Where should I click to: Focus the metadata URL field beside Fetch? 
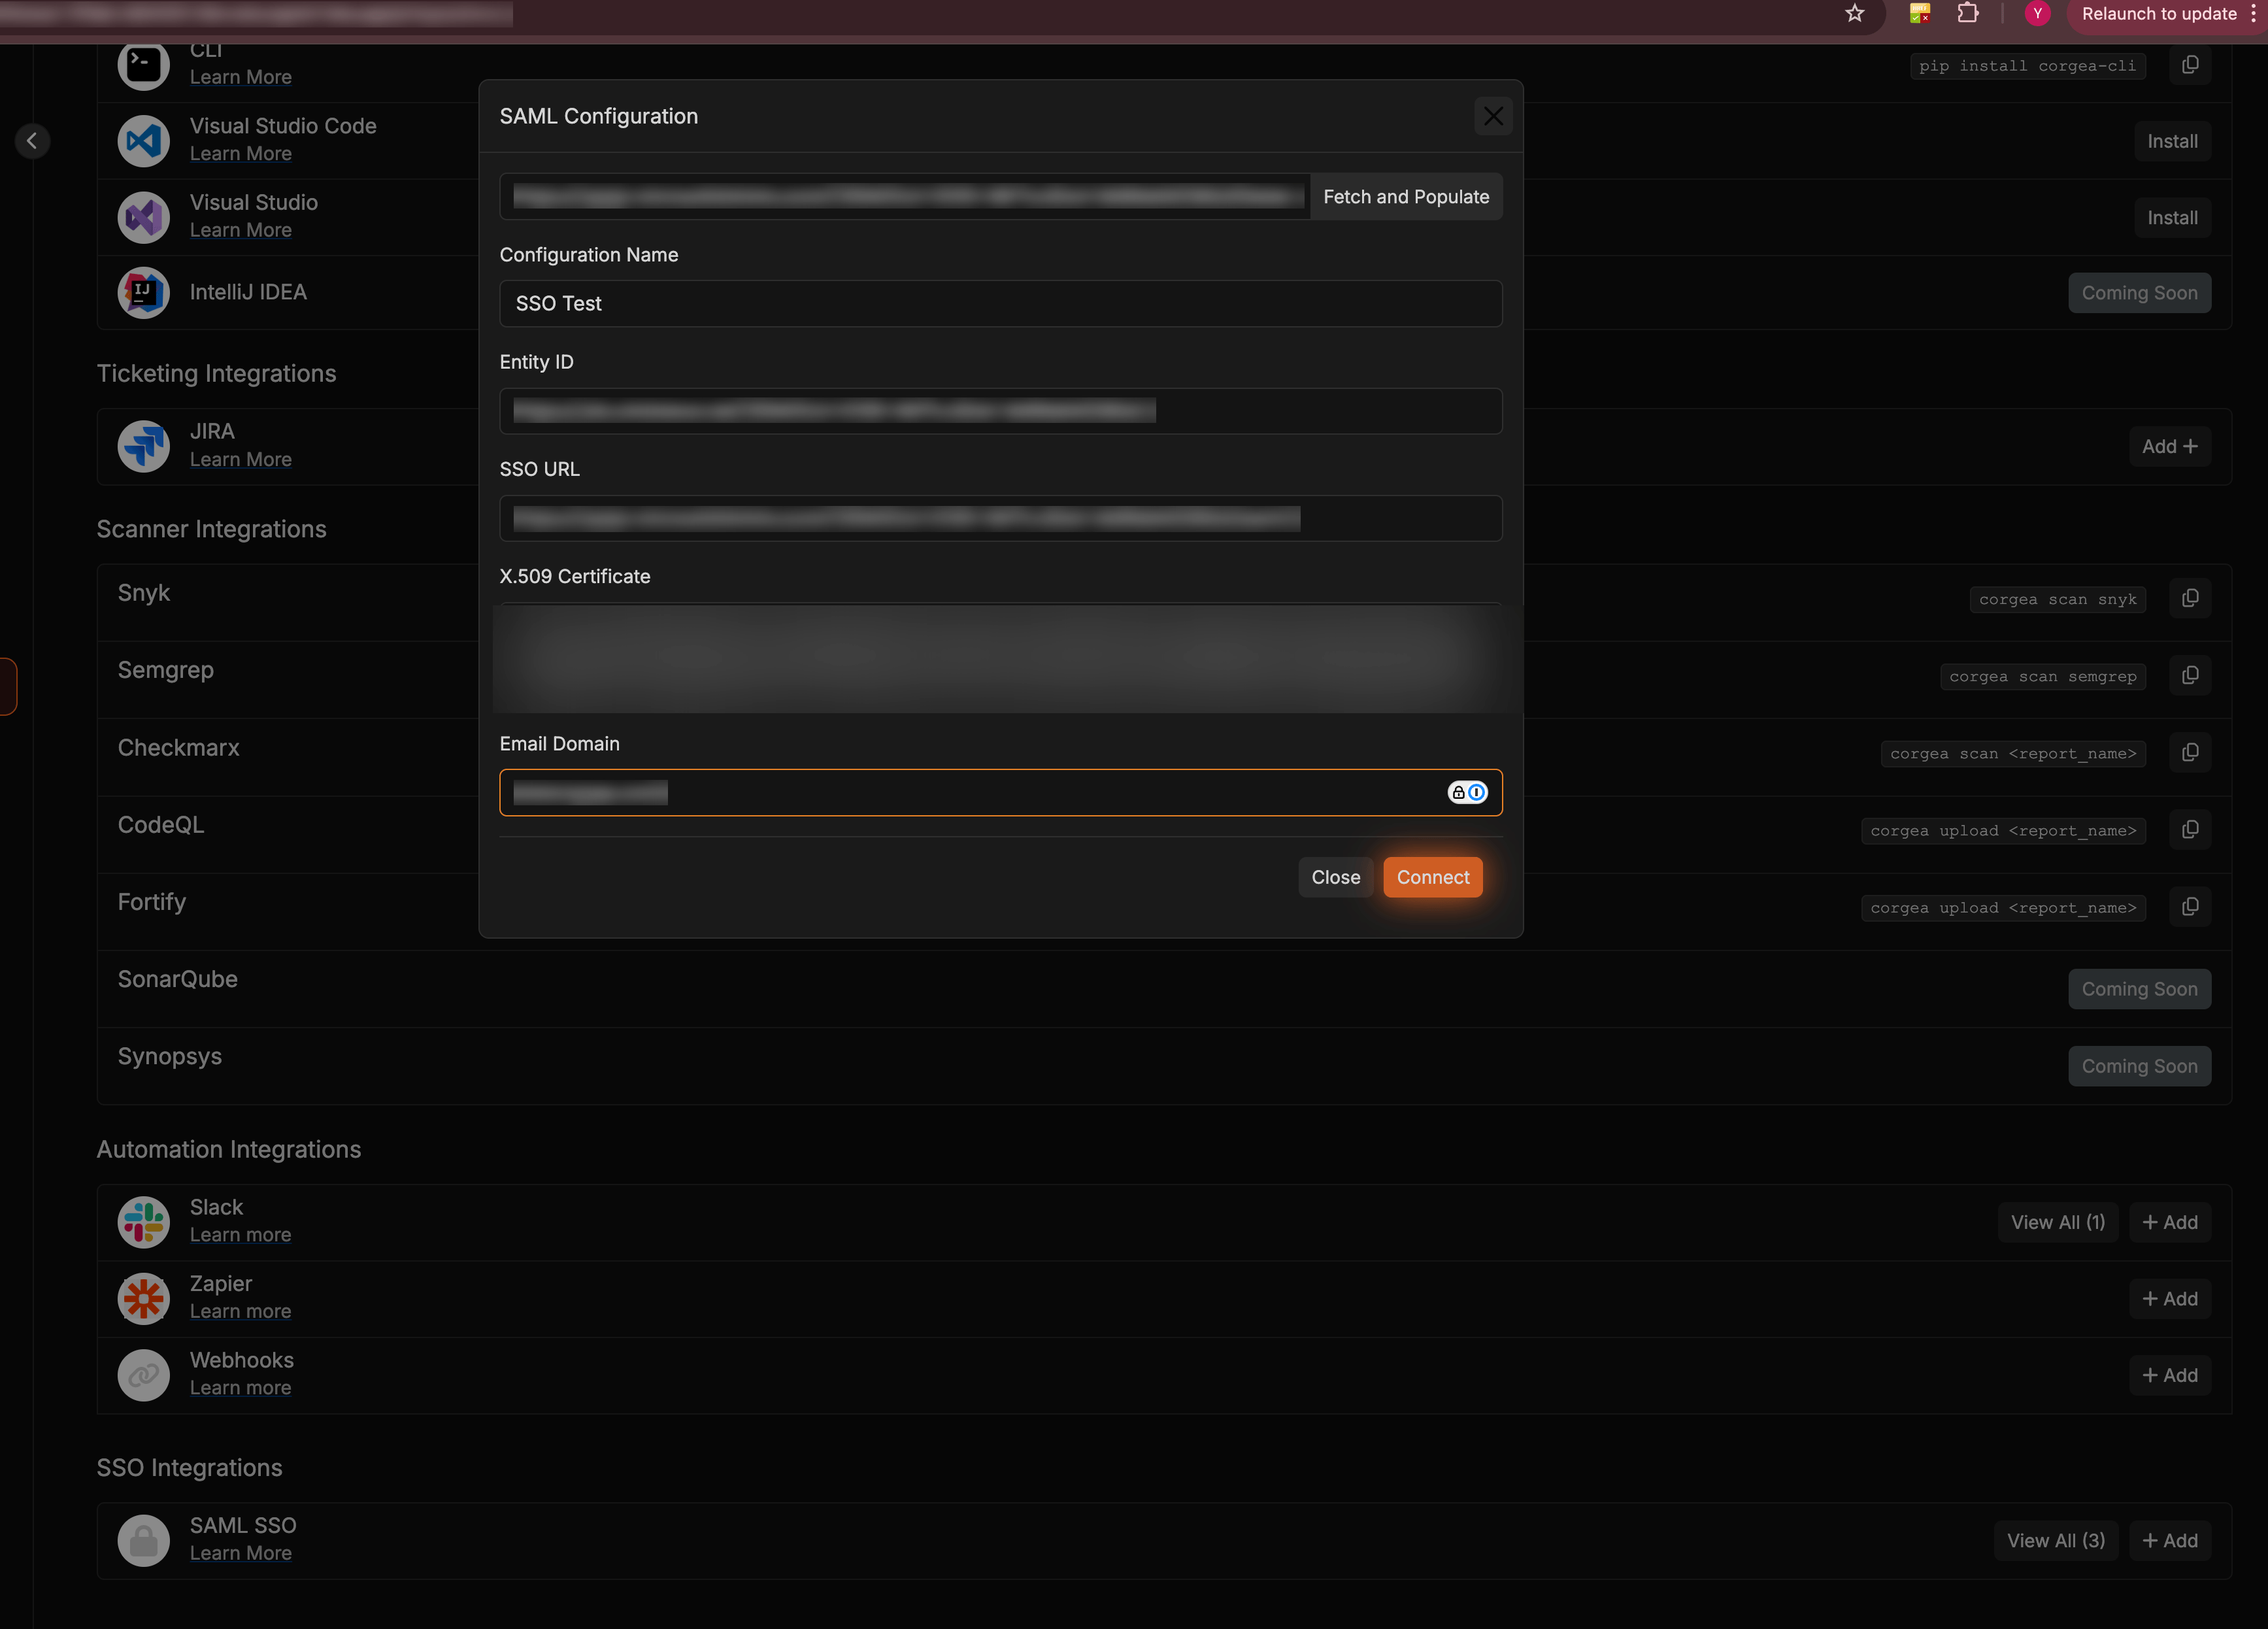905,197
